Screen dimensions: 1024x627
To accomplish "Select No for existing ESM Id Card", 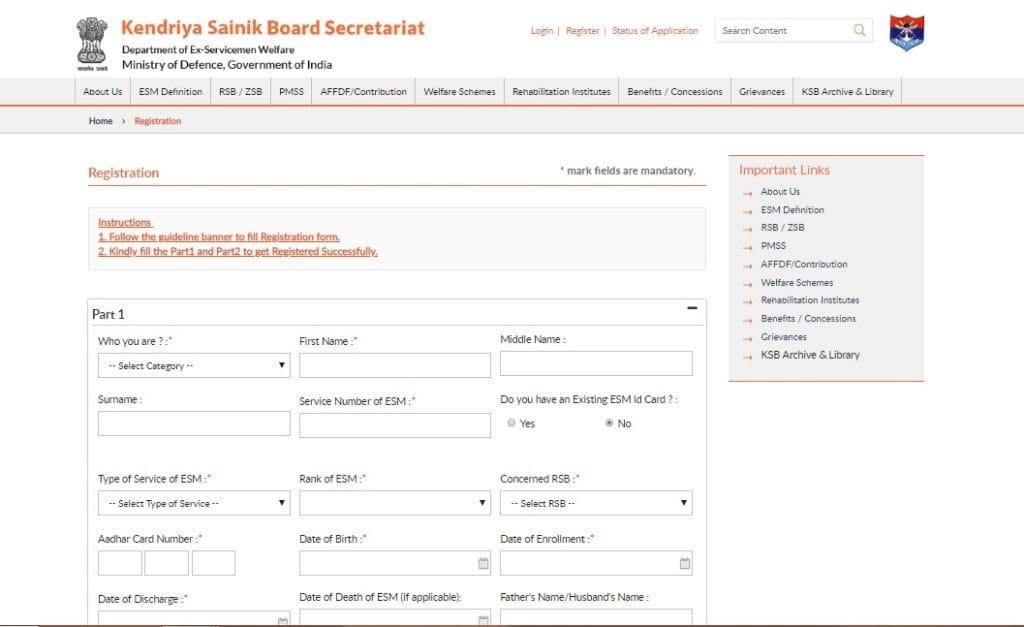I will pos(609,423).
